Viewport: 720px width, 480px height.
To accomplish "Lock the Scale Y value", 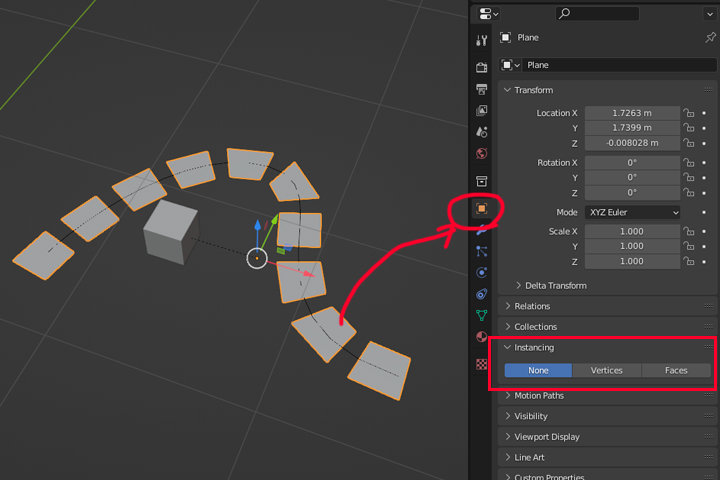I will click(x=688, y=246).
